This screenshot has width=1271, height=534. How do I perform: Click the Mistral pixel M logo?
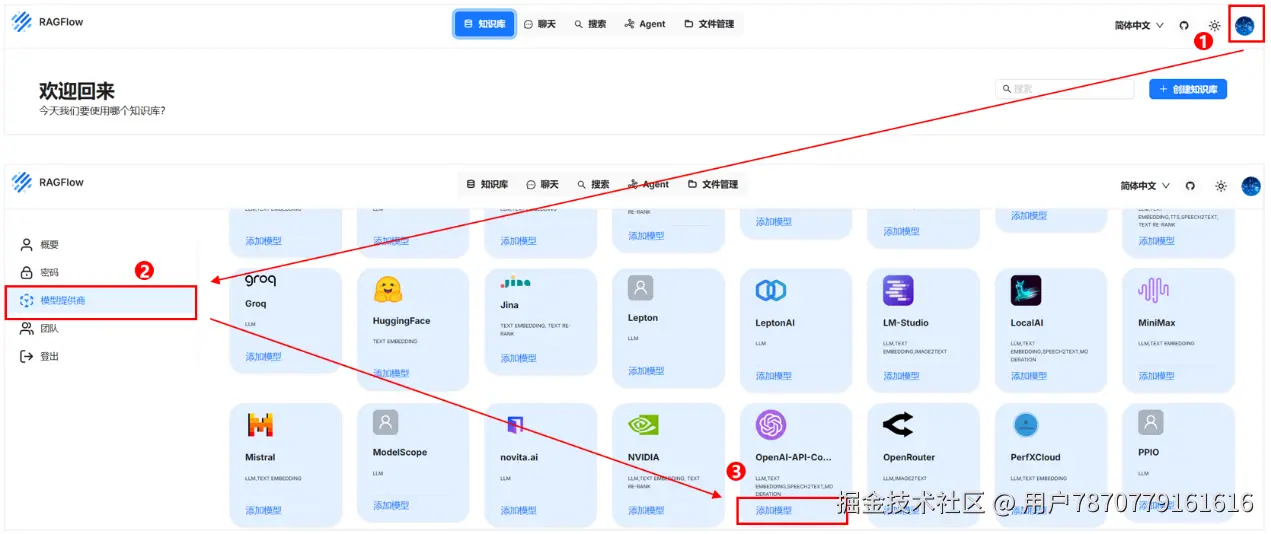point(260,425)
